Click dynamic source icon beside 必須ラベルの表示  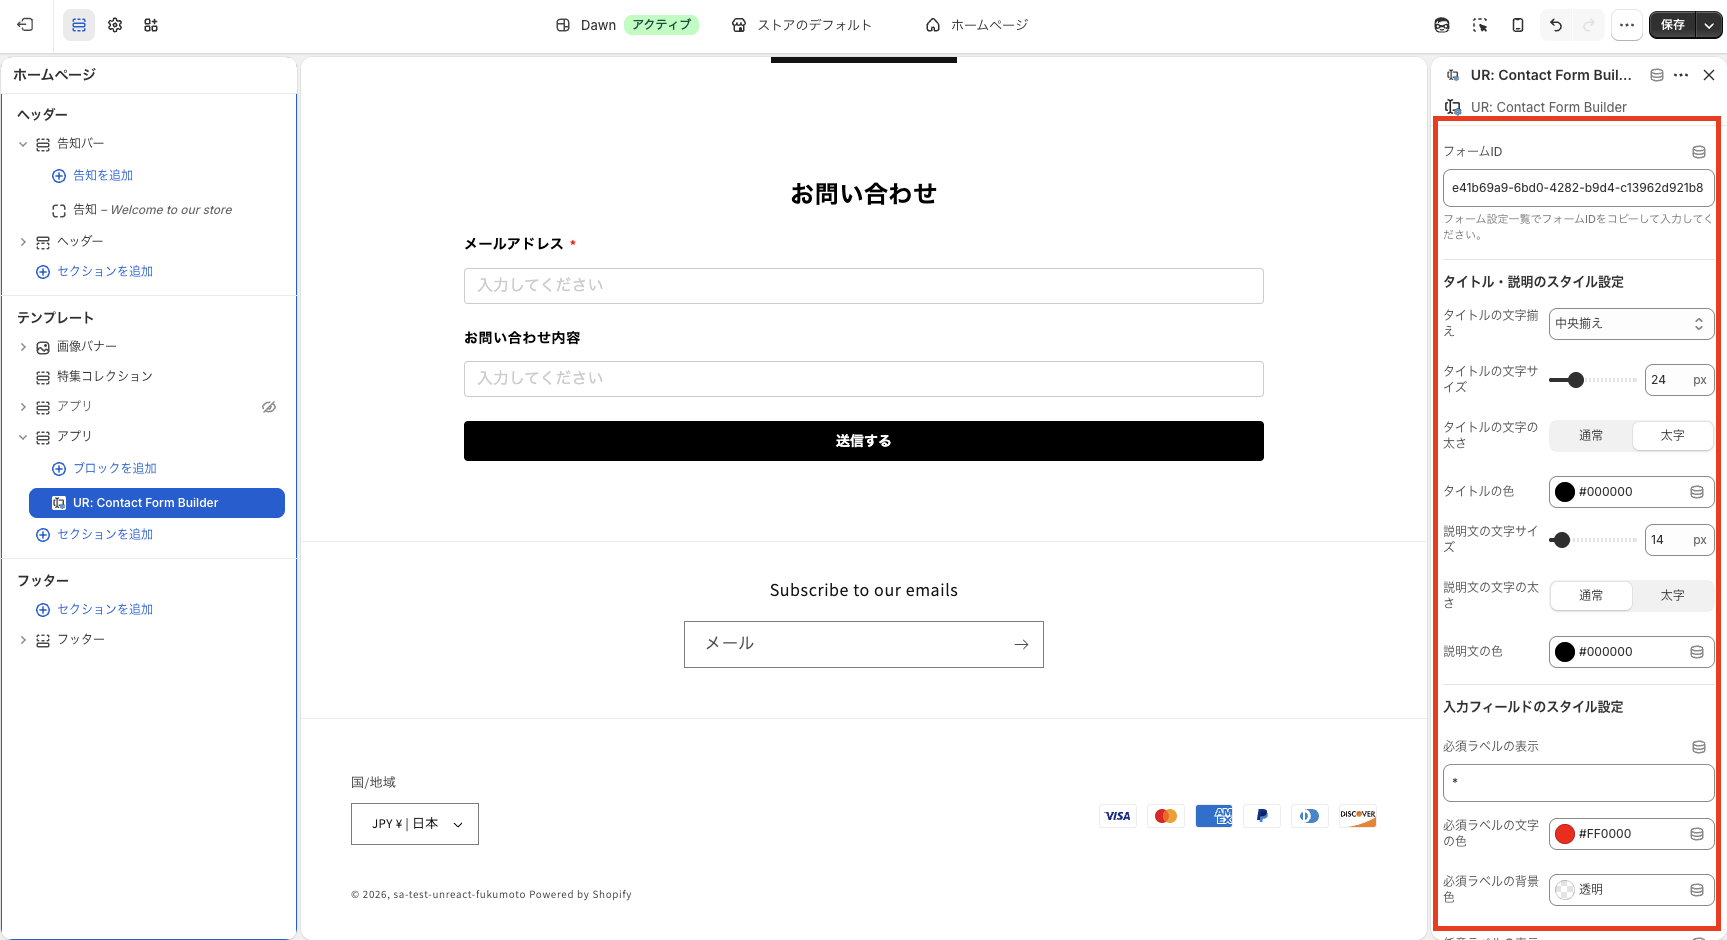click(1698, 747)
